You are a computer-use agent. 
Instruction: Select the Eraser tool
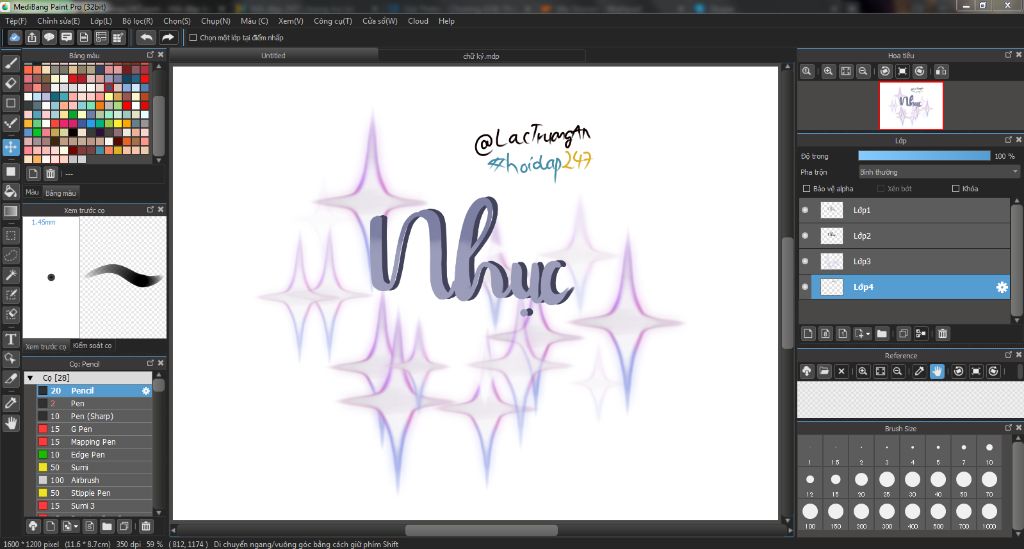tap(11, 83)
